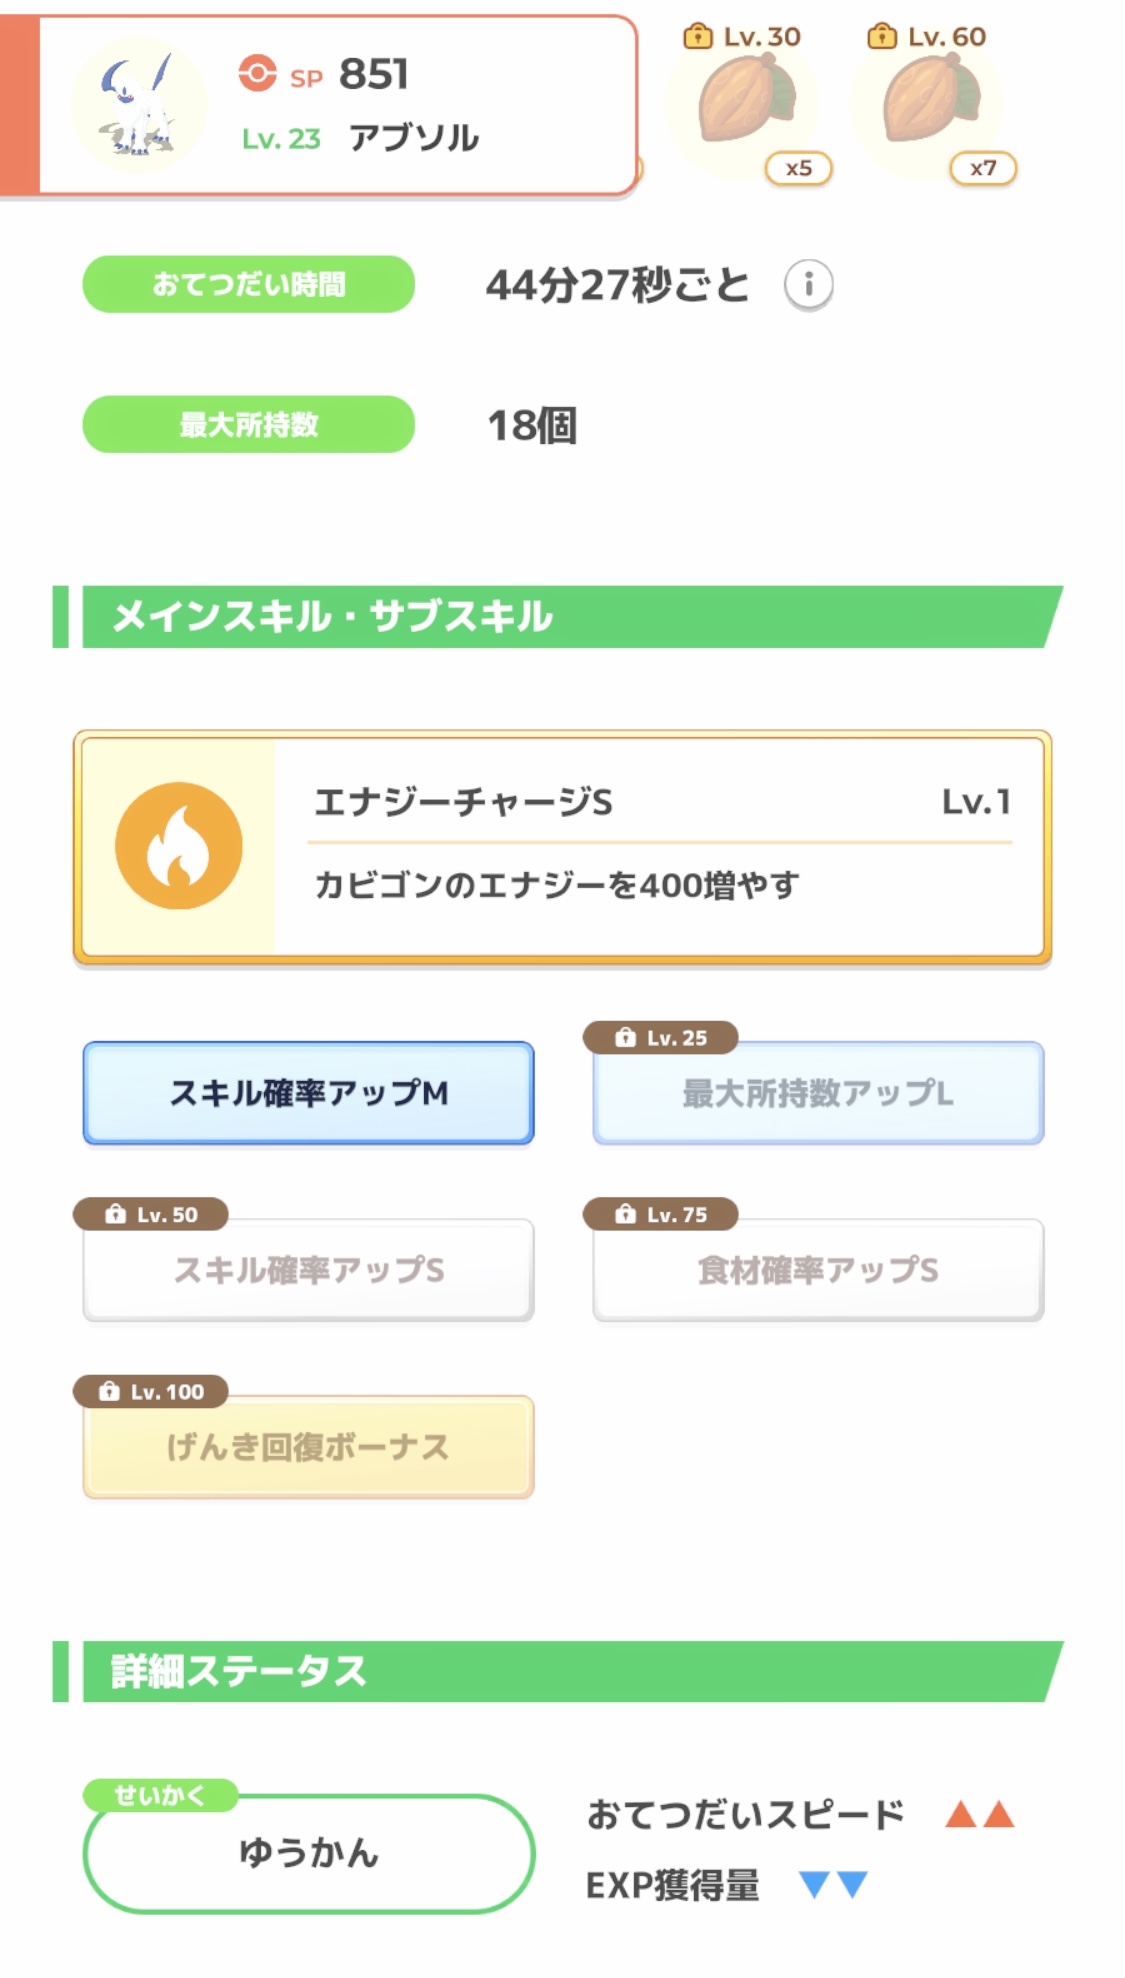Tap the おてつだい時間 green label

click(248, 285)
